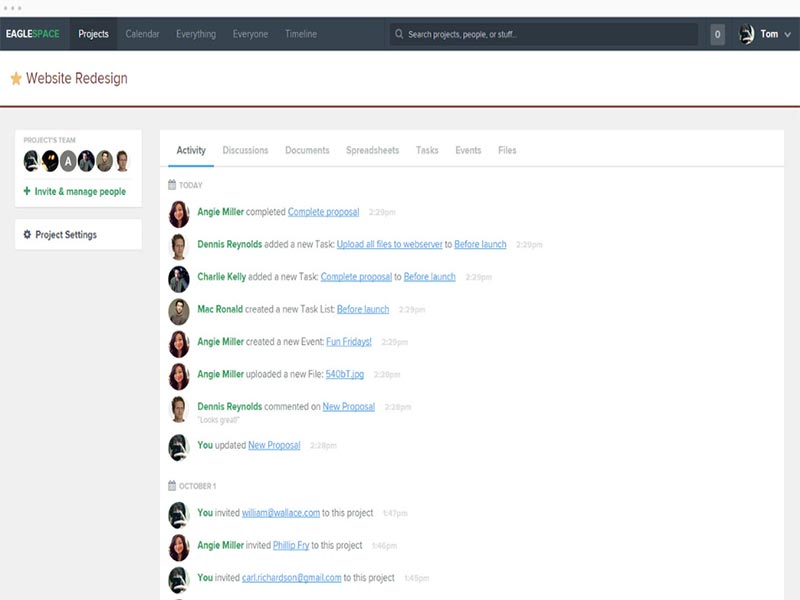Click the carl.richardson@gmail.com link

pyautogui.click(x=291, y=578)
